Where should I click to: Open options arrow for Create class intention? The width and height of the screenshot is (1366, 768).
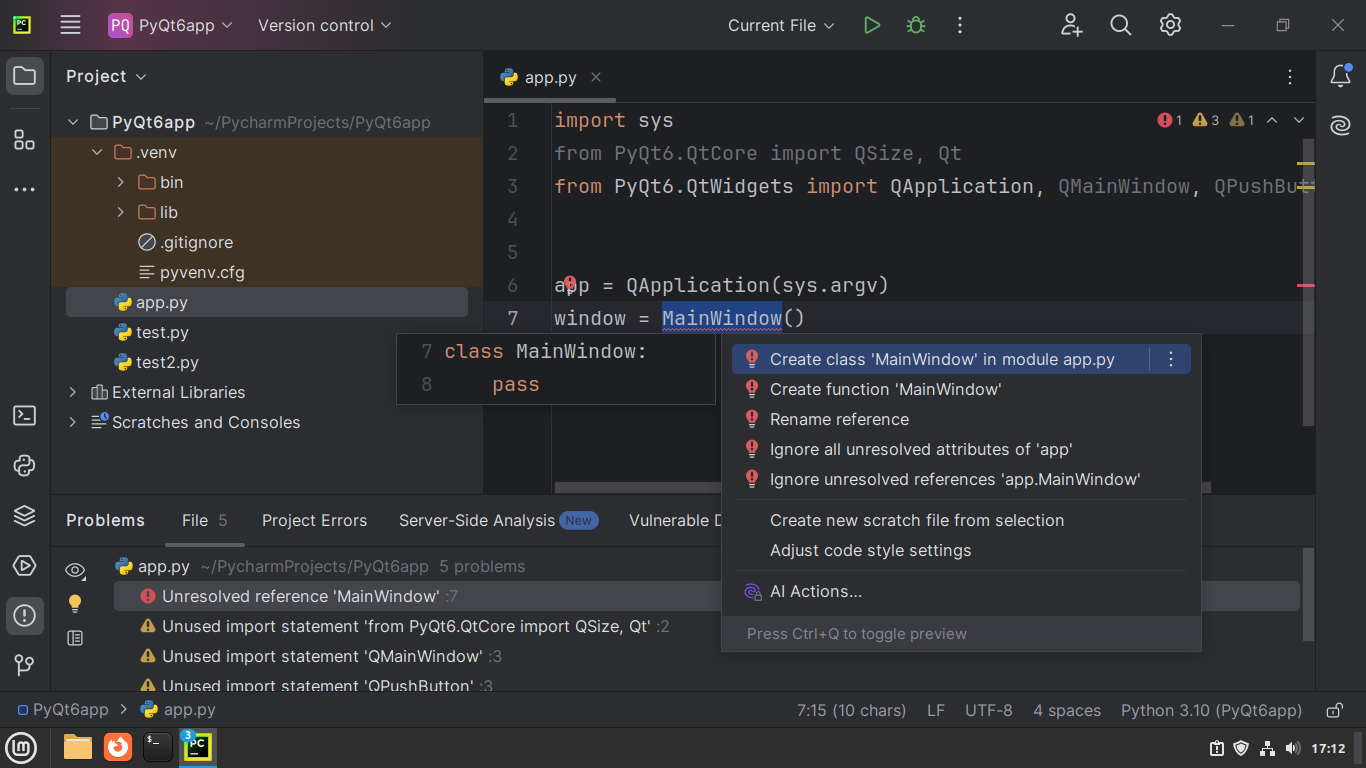(x=1171, y=359)
